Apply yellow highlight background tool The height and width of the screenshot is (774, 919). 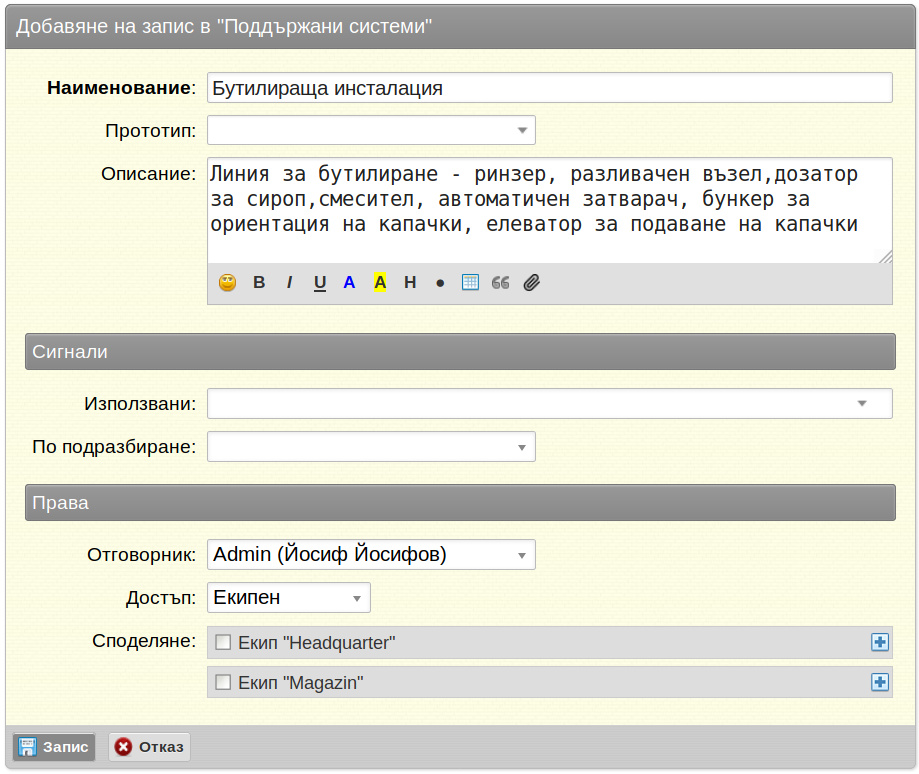coord(380,282)
